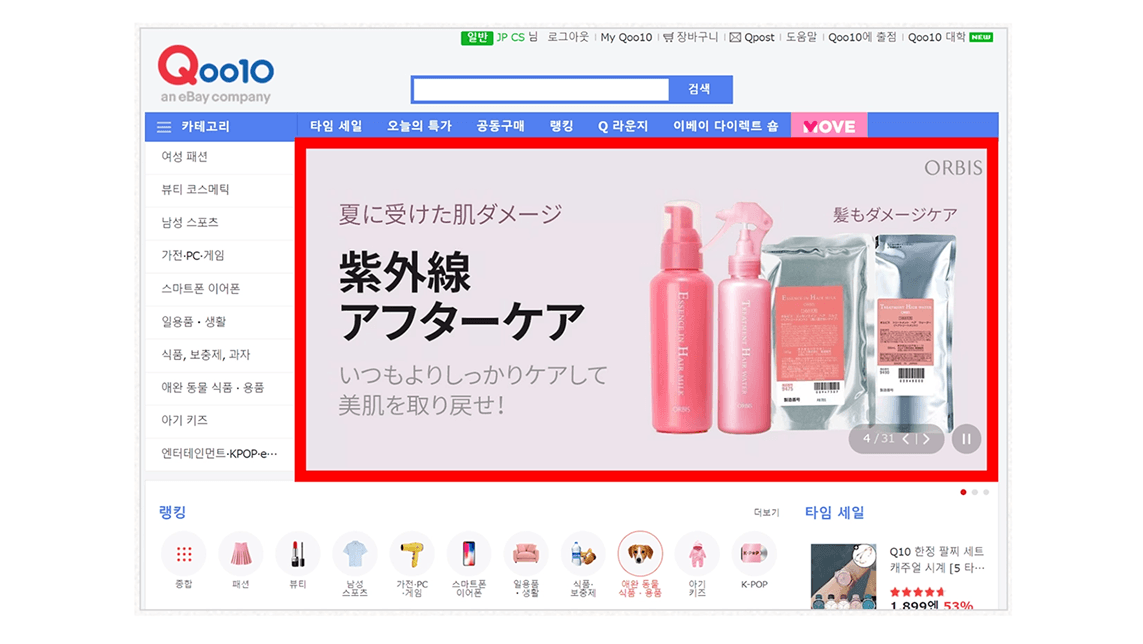This screenshot has height=644, width=1143.
Task: Open the 뷰티 코스메틱 category
Action: click(219, 190)
